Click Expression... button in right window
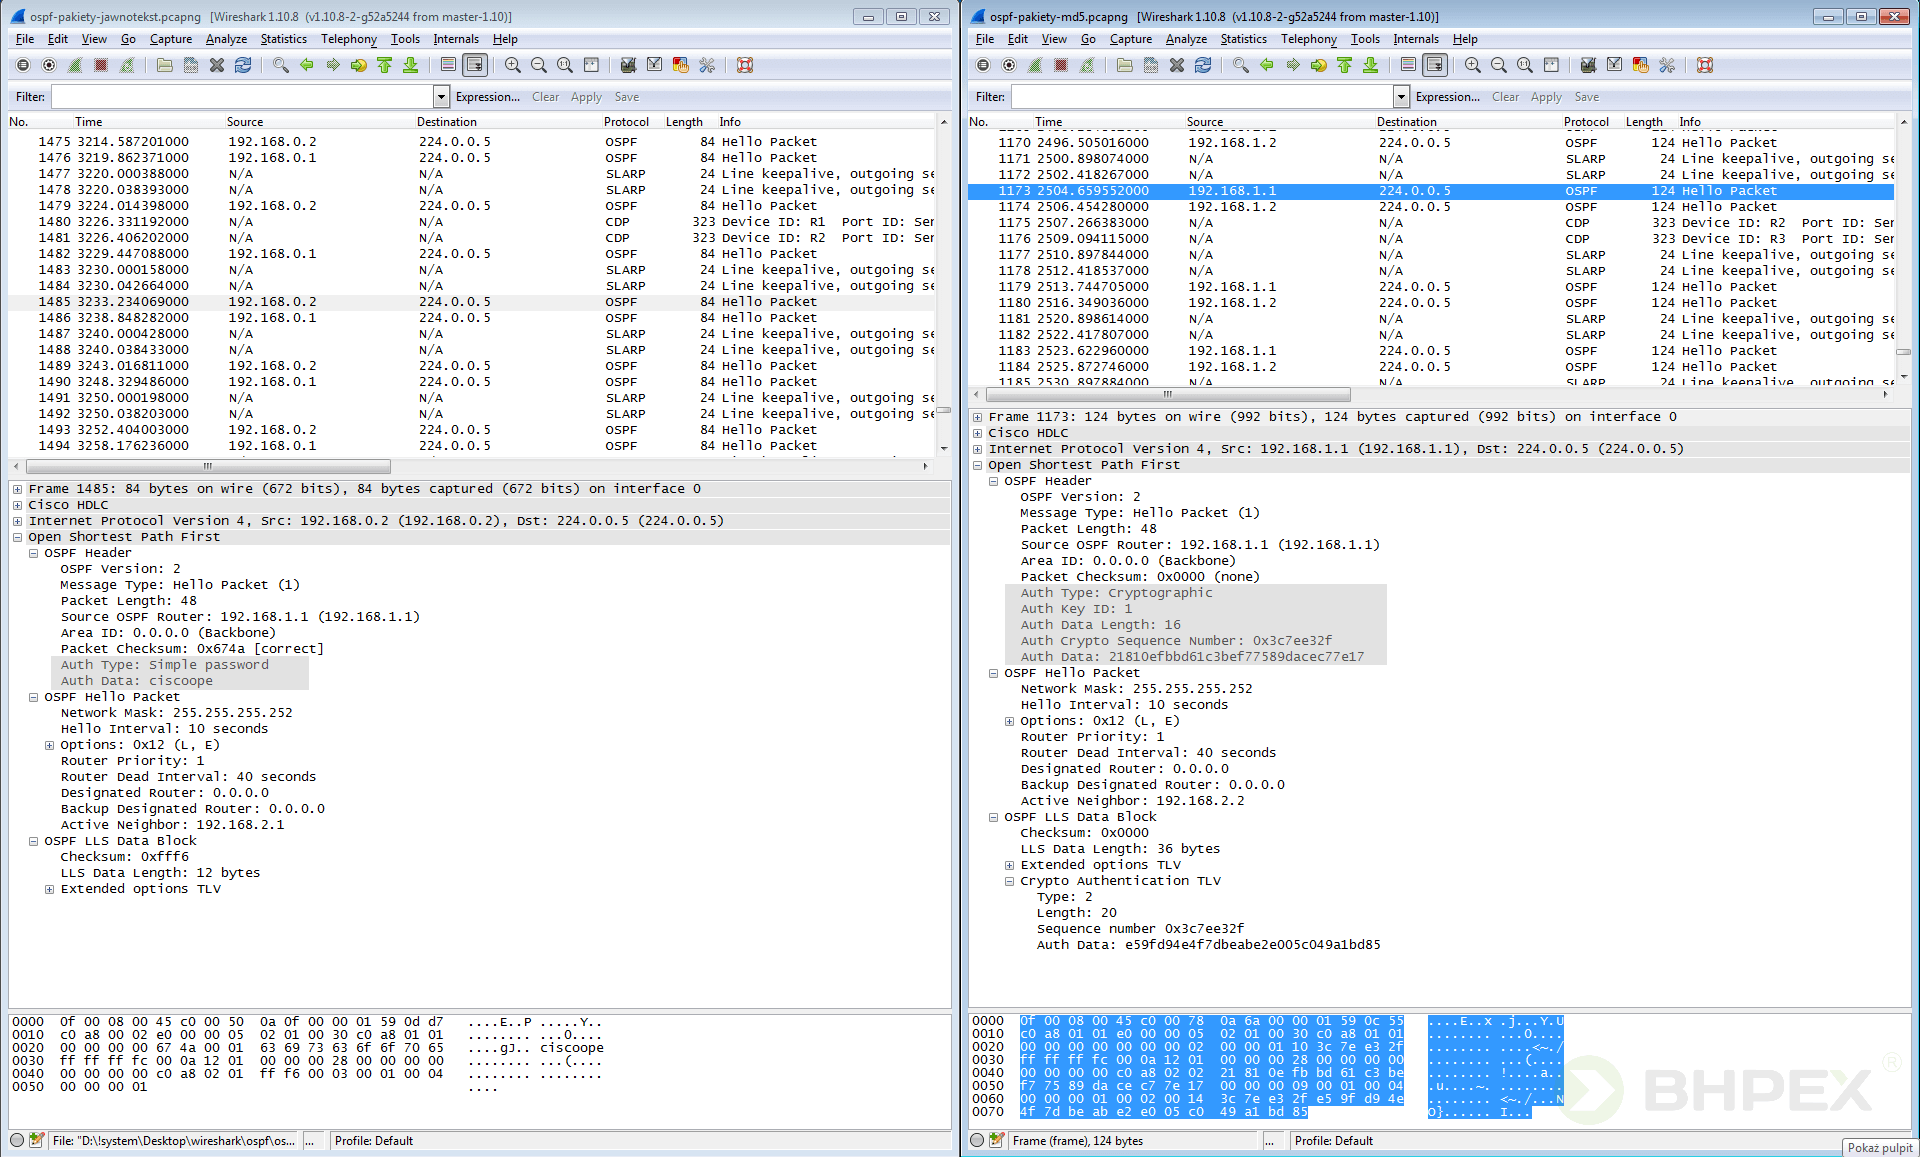Viewport: 1920px width, 1157px height. tap(1447, 97)
